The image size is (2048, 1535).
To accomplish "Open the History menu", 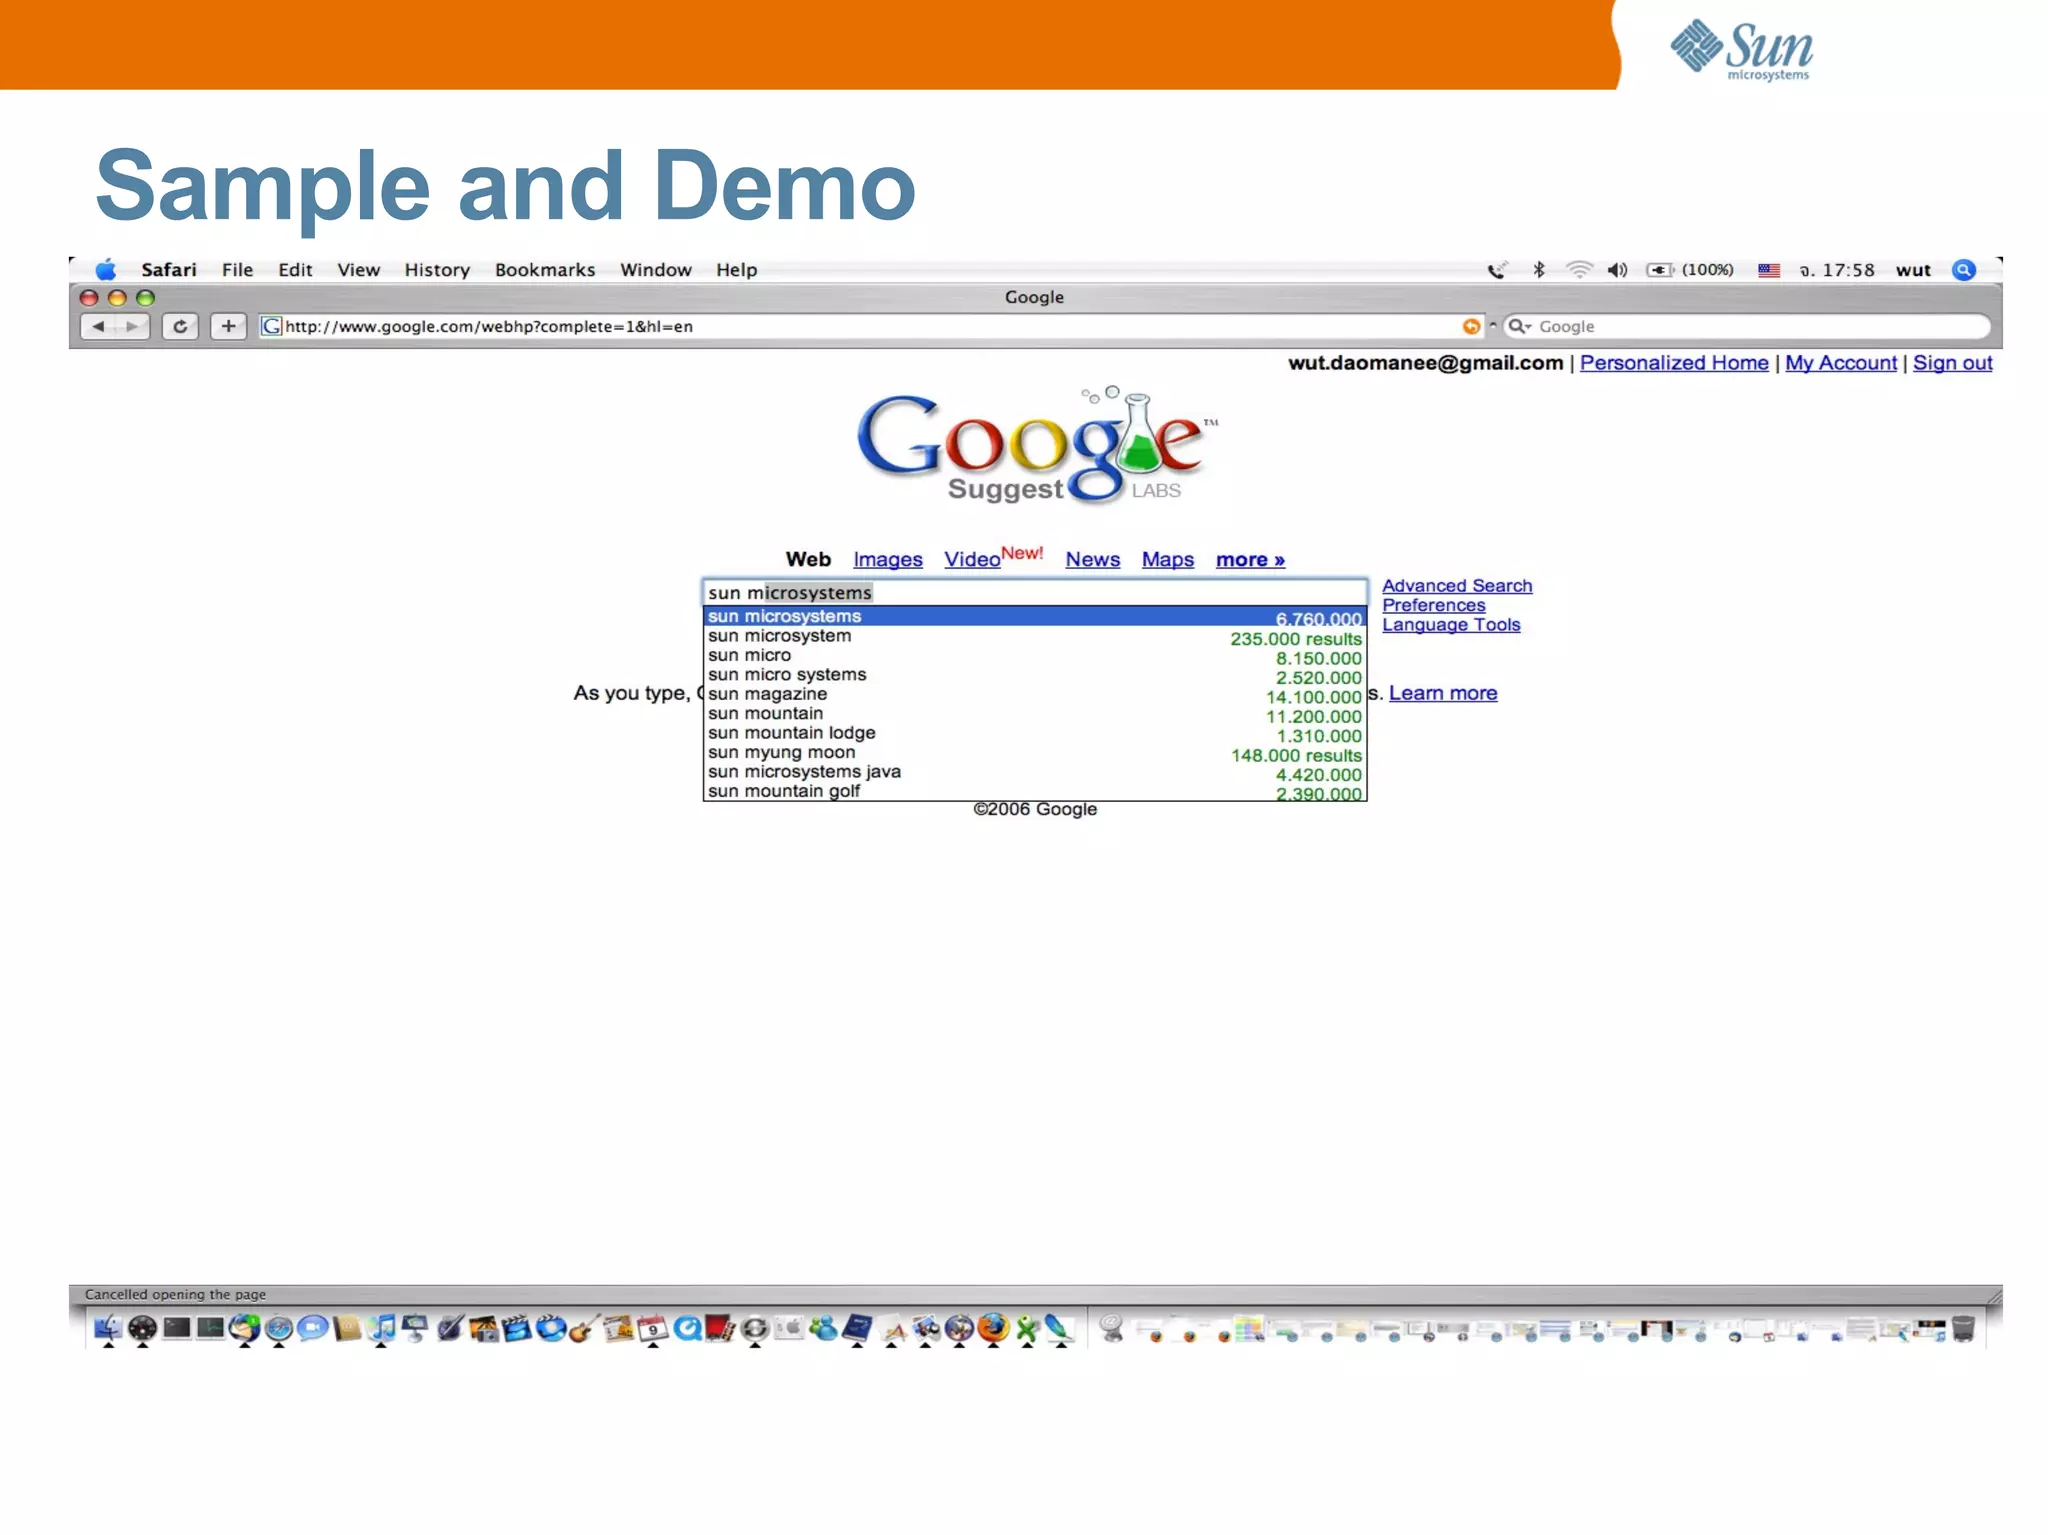I will [x=437, y=270].
